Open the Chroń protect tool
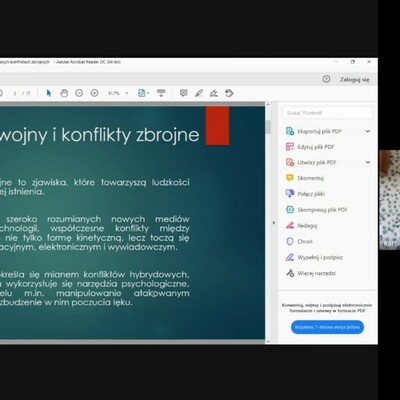 click(x=299, y=241)
